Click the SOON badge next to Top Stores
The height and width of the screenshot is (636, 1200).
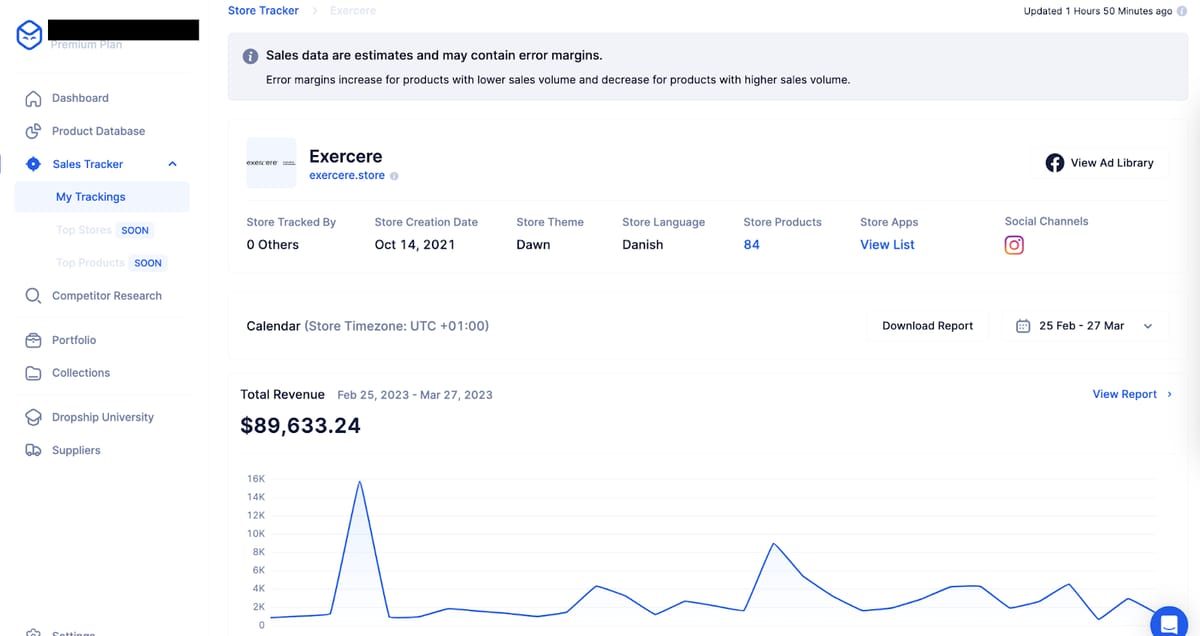coord(135,230)
